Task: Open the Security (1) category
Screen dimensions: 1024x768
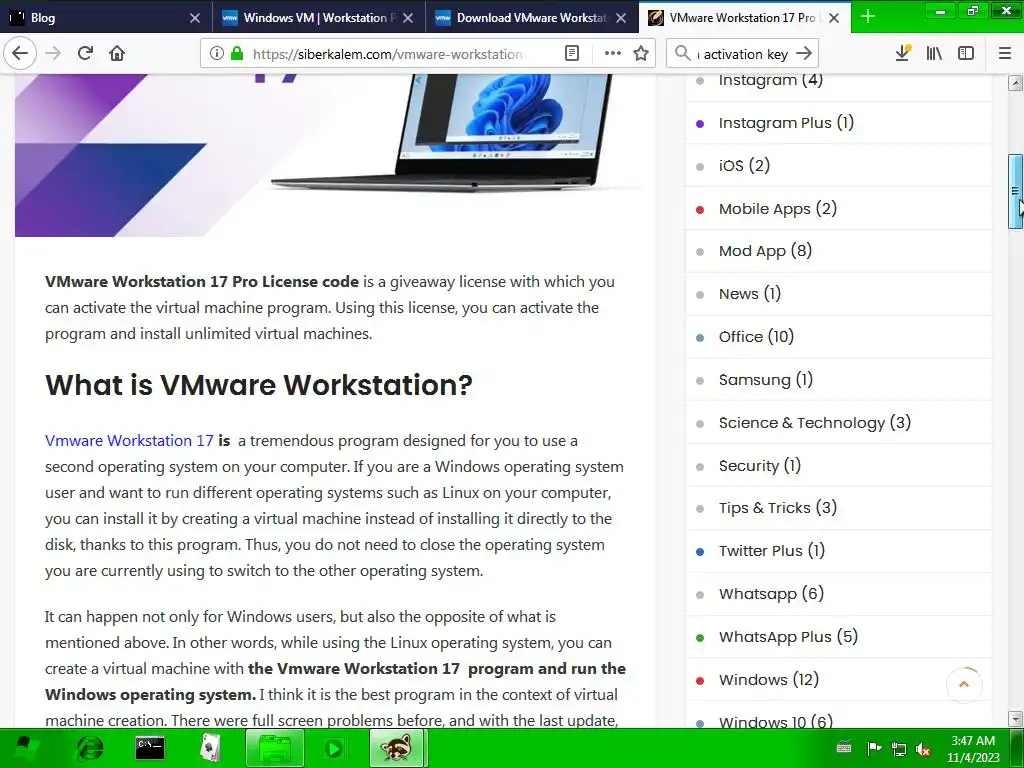Action: [x=760, y=466]
